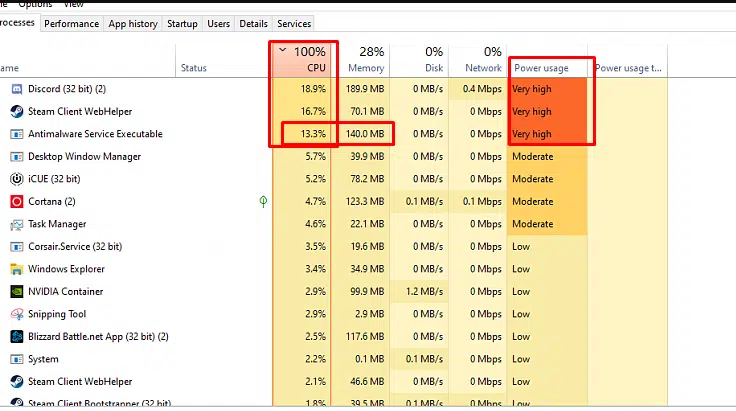736x411 pixels.
Task: Click the Windows Explorer folder icon
Action: point(16,269)
